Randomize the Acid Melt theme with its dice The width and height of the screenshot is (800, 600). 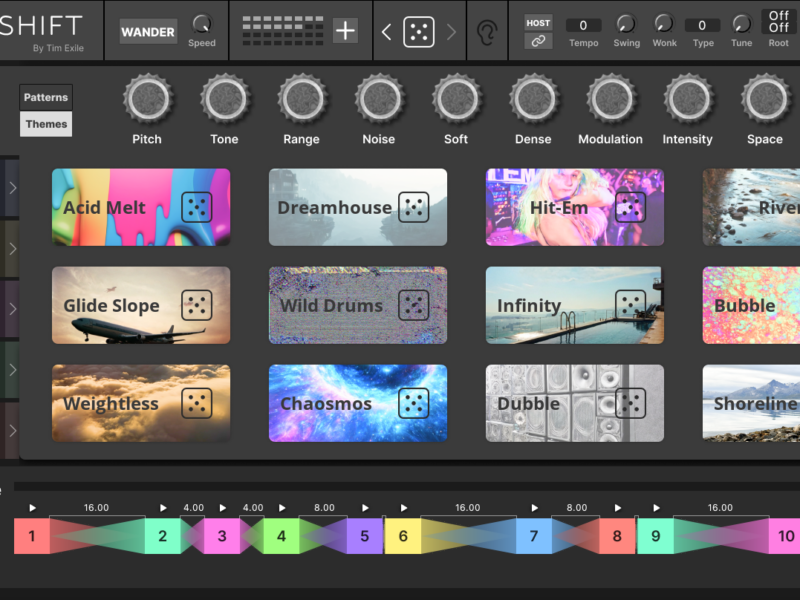click(197, 208)
